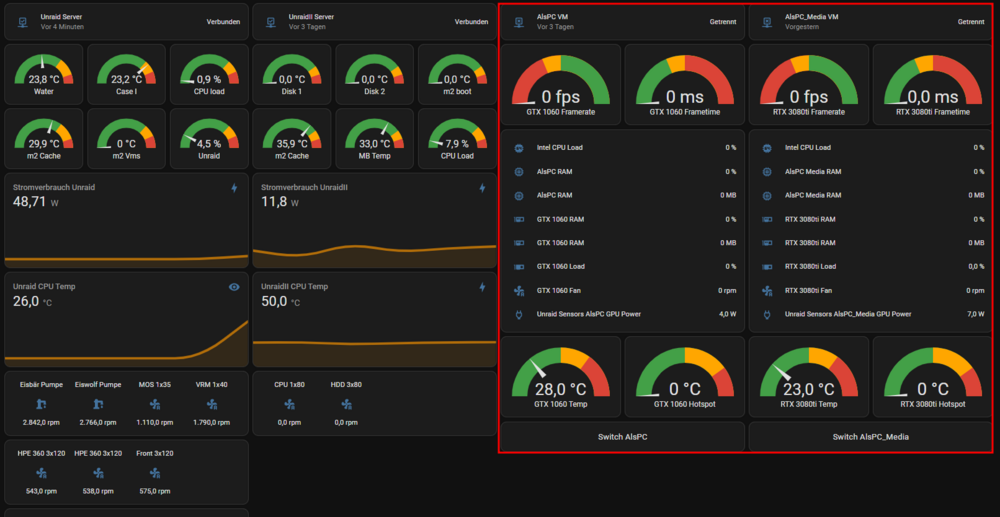Click lightning icon on Stromverbrauch Unraid card
The width and height of the screenshot is (1000, 517).
tap(234, 188)
